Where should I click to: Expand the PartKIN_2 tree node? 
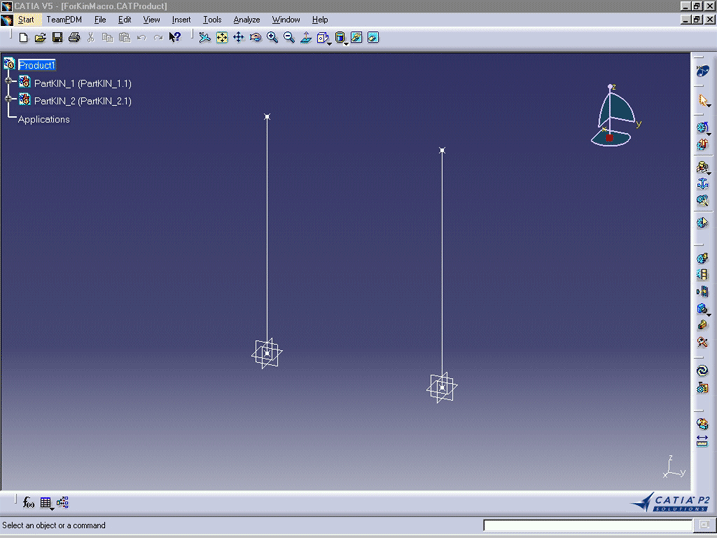[10, 100]
